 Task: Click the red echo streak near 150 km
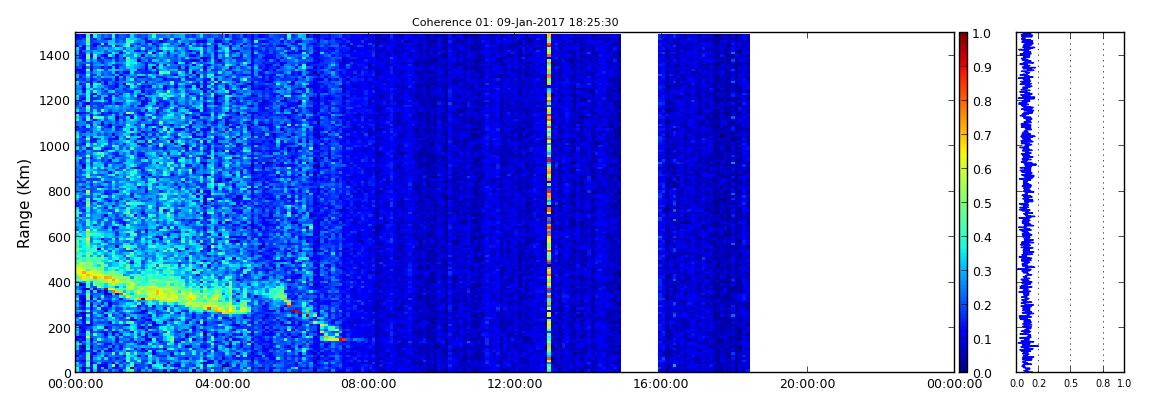coord(340,339)
